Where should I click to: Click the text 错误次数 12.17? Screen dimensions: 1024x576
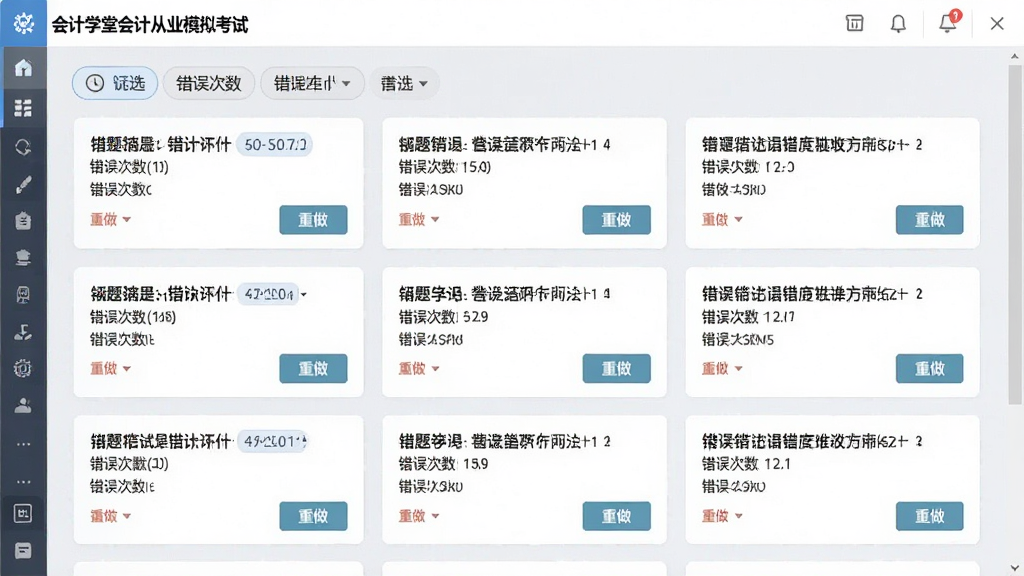point(748,317)
